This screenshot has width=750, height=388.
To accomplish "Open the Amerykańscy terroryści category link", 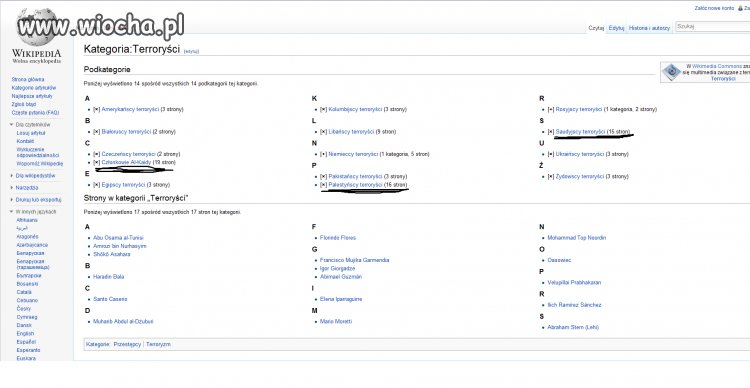I will [130, 110].
